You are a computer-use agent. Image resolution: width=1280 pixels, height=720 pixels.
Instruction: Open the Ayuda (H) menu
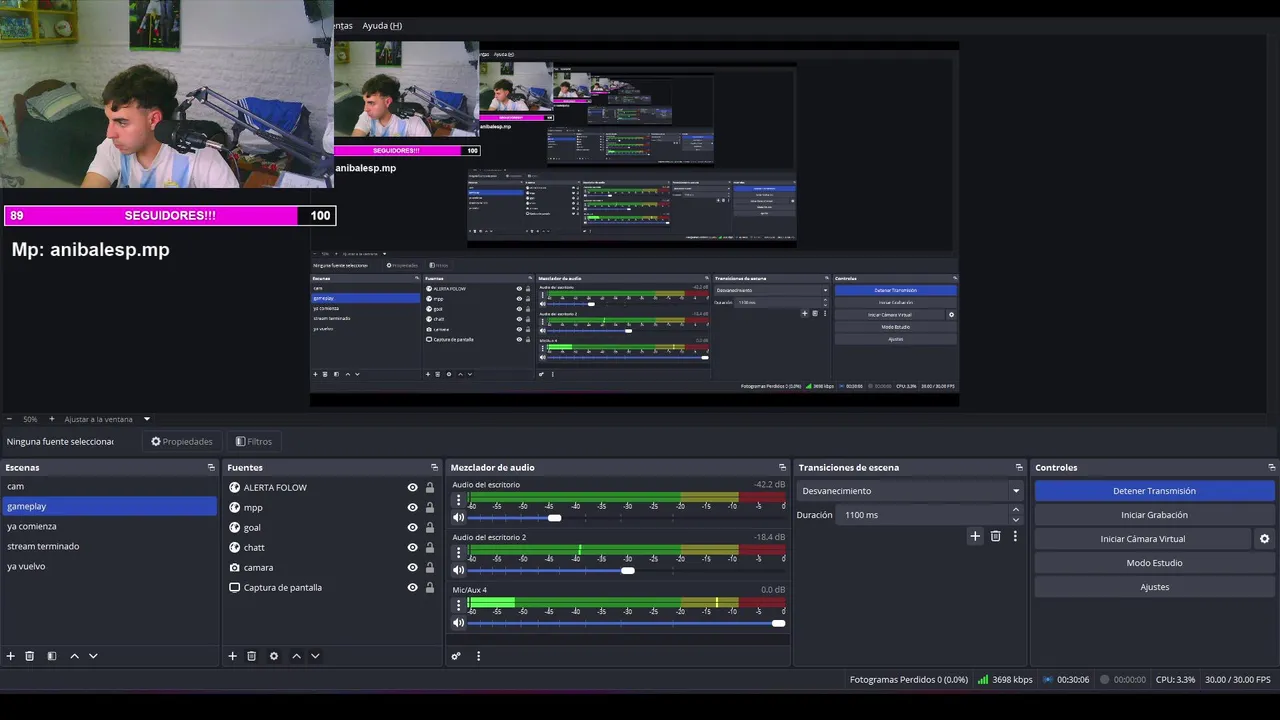click(x=382, y=25)
